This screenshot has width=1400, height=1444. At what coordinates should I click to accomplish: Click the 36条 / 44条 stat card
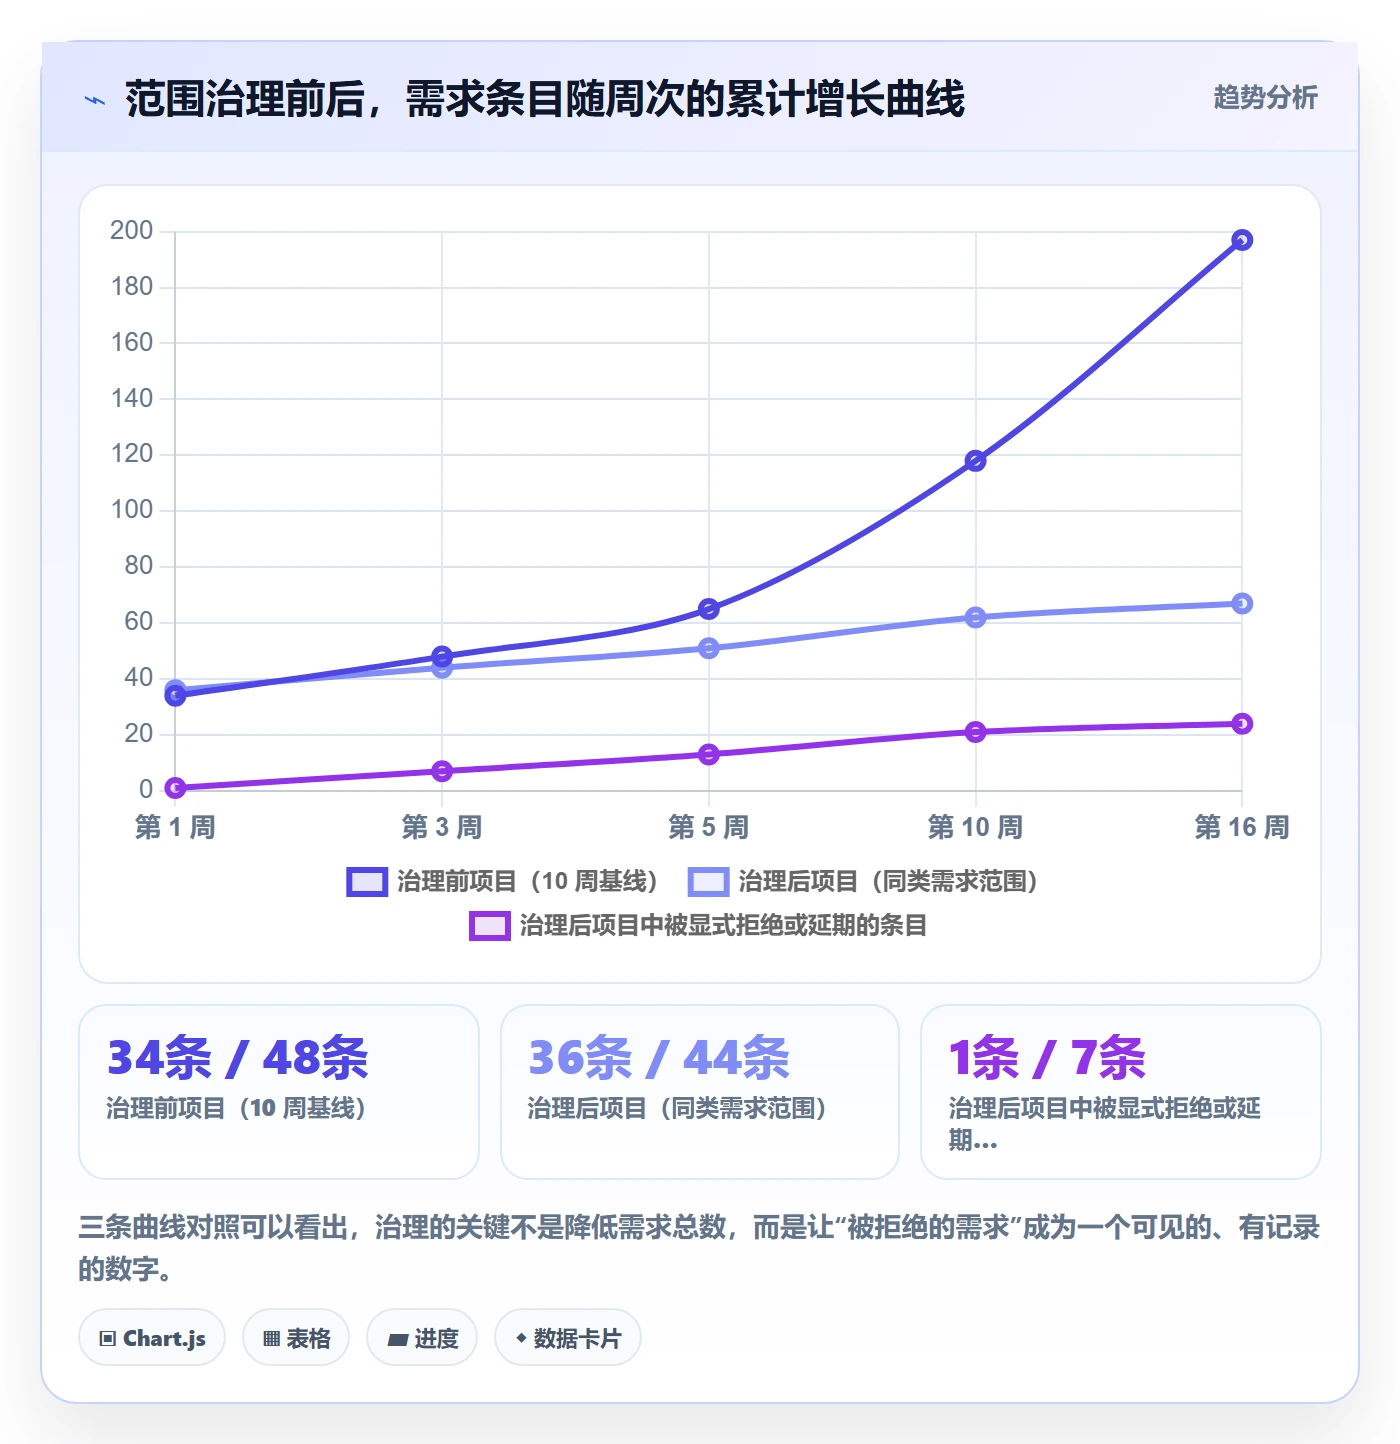pos(700,1092)
